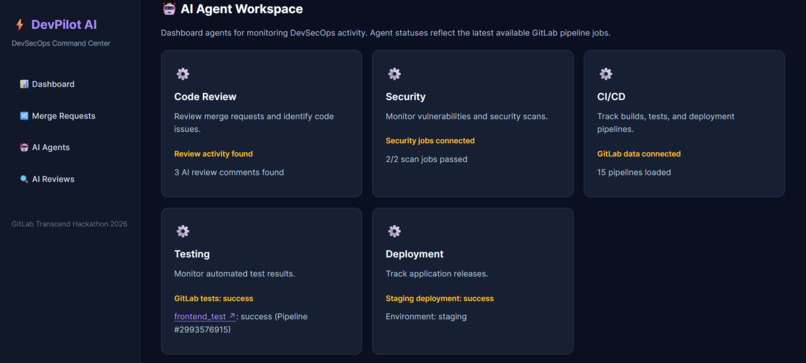Click the CI/CD card title
Image resolution: width=806 pixels, height=363 pixels.
(x=611, y=97)
